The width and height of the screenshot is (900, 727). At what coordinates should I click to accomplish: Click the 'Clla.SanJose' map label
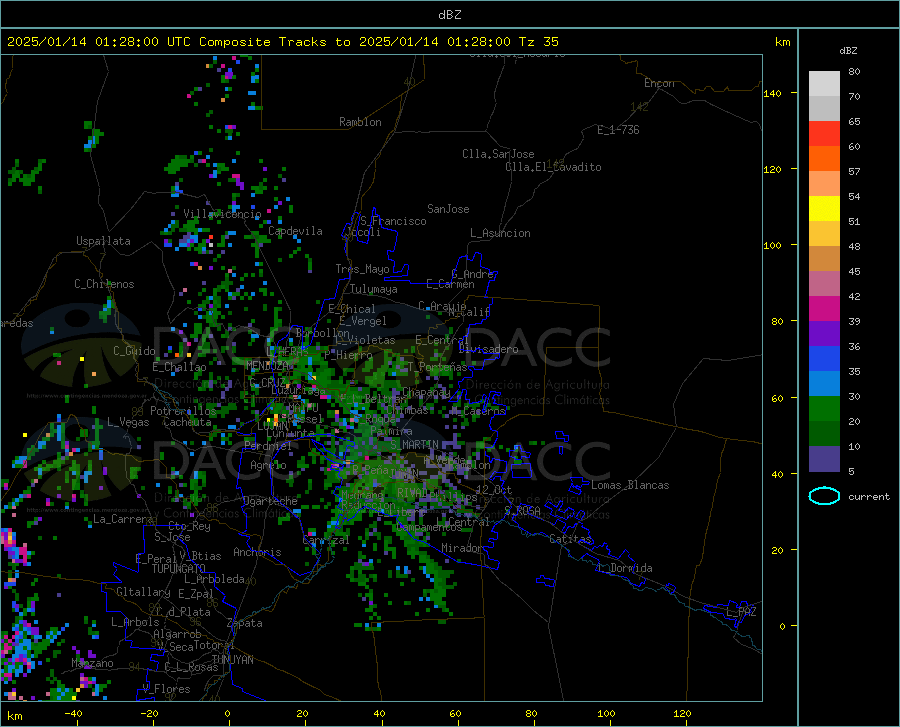(498, 154)
